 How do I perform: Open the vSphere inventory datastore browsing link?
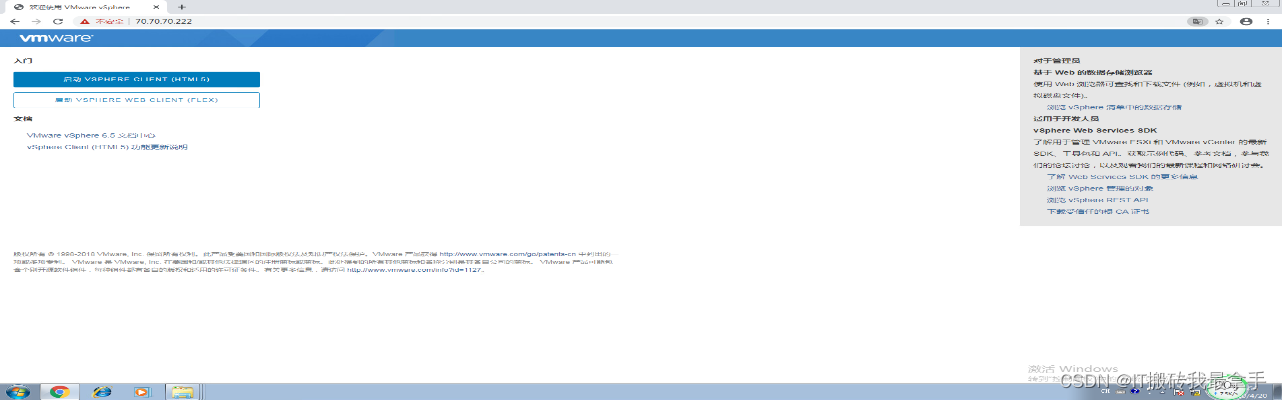[1114, 106]
